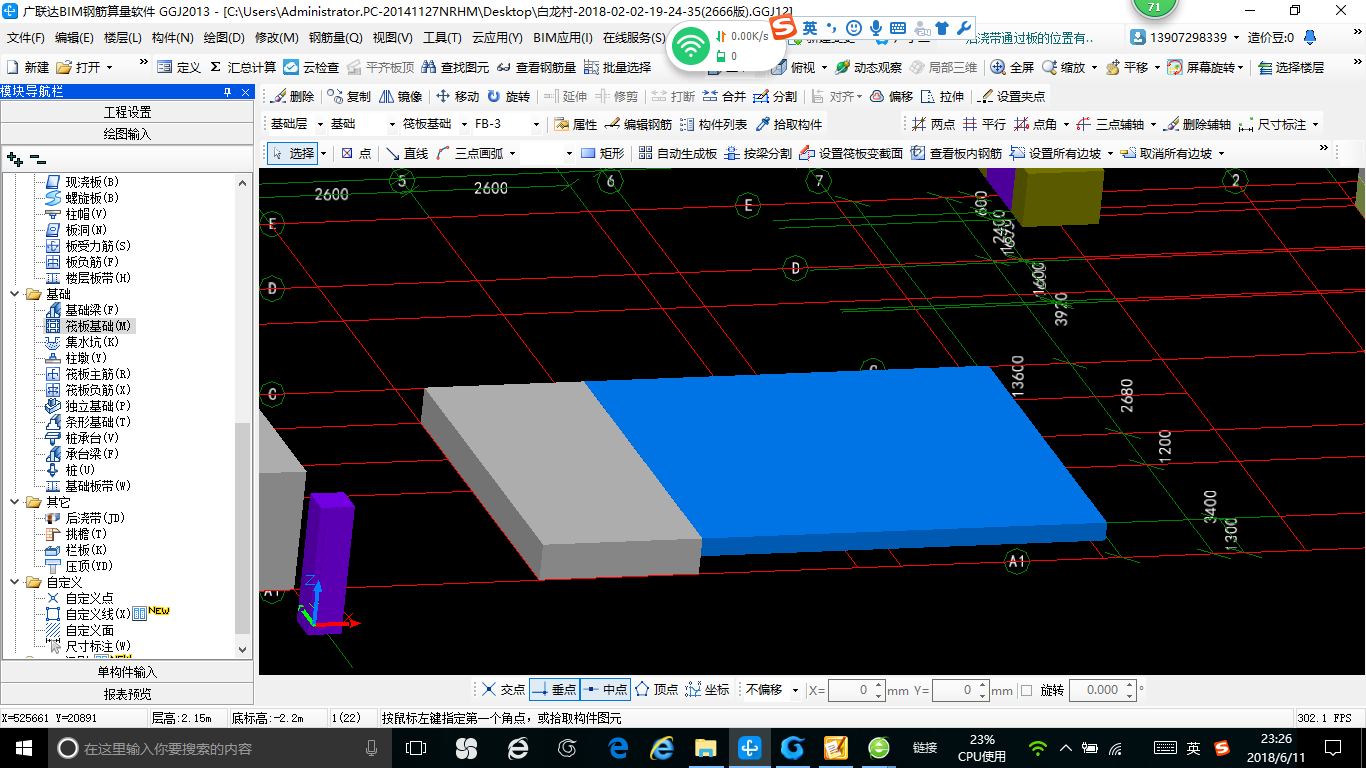This screenshot has height=768, width=1366.
Task: Open the 基础层 floor dropdown
Action: 320,125
